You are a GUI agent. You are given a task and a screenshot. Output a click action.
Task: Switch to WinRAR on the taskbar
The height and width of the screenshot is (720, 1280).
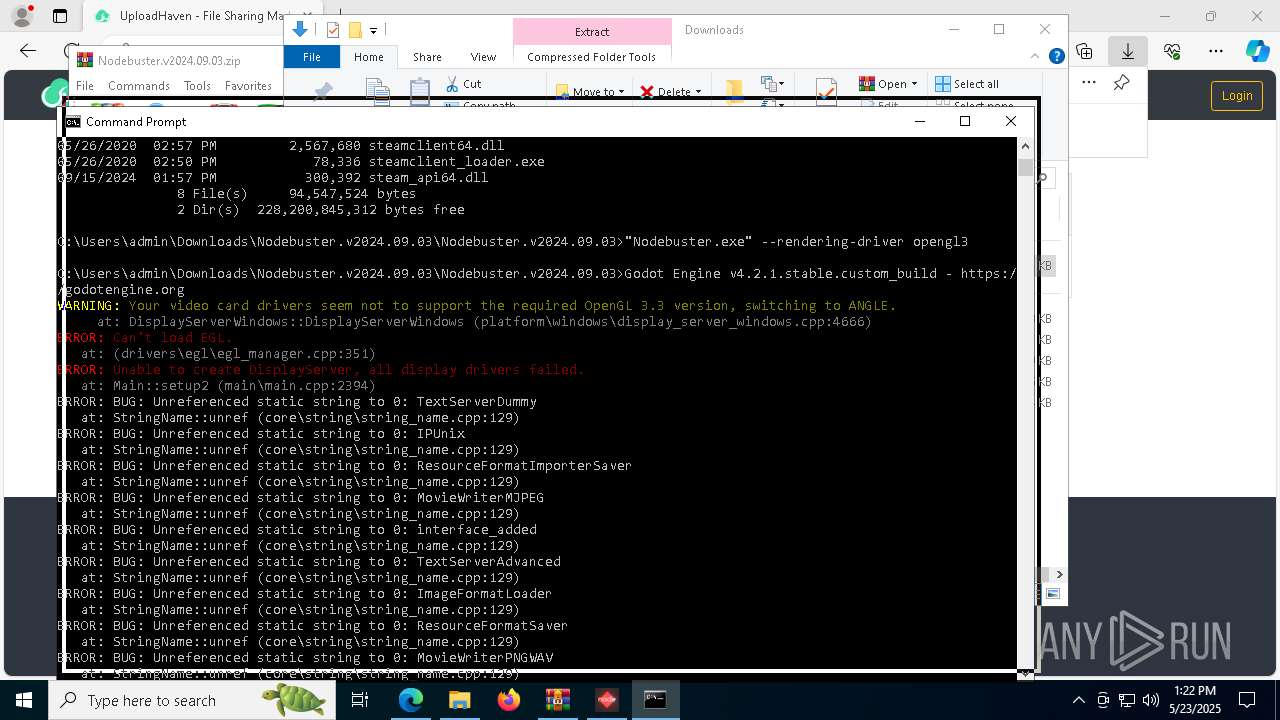click(557, 700)
